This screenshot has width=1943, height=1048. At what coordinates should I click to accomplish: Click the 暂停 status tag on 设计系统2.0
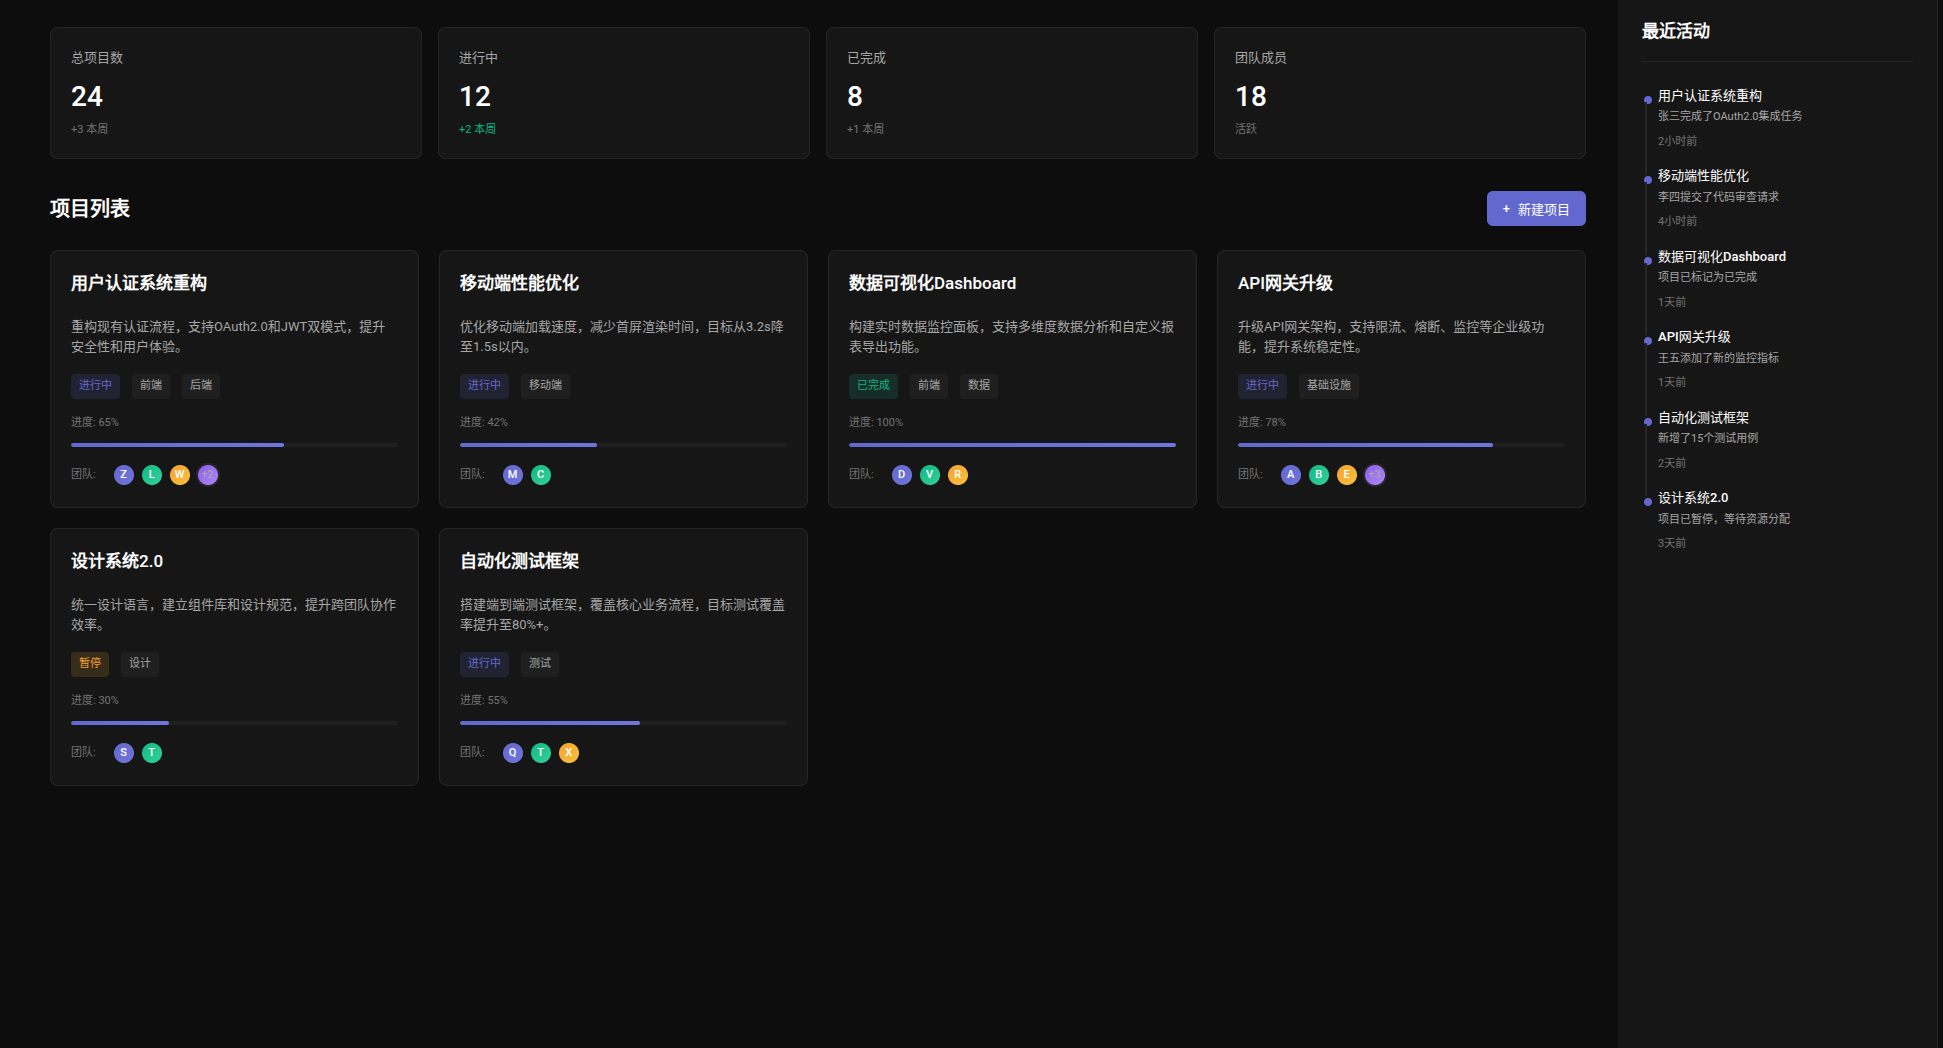pos(90,663)
